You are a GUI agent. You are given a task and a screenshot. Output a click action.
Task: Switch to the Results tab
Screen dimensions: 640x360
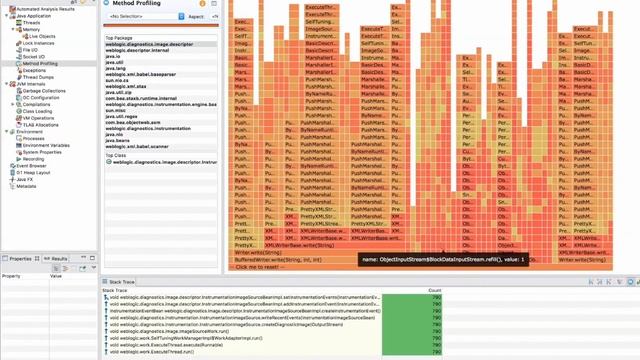[56, 258]
